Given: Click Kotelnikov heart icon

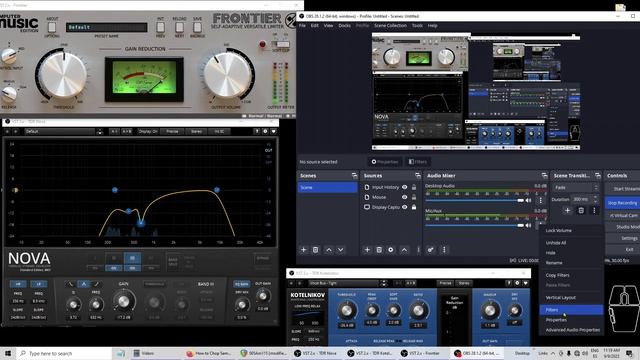Looking at the screenshot, I should click(525, 283).
